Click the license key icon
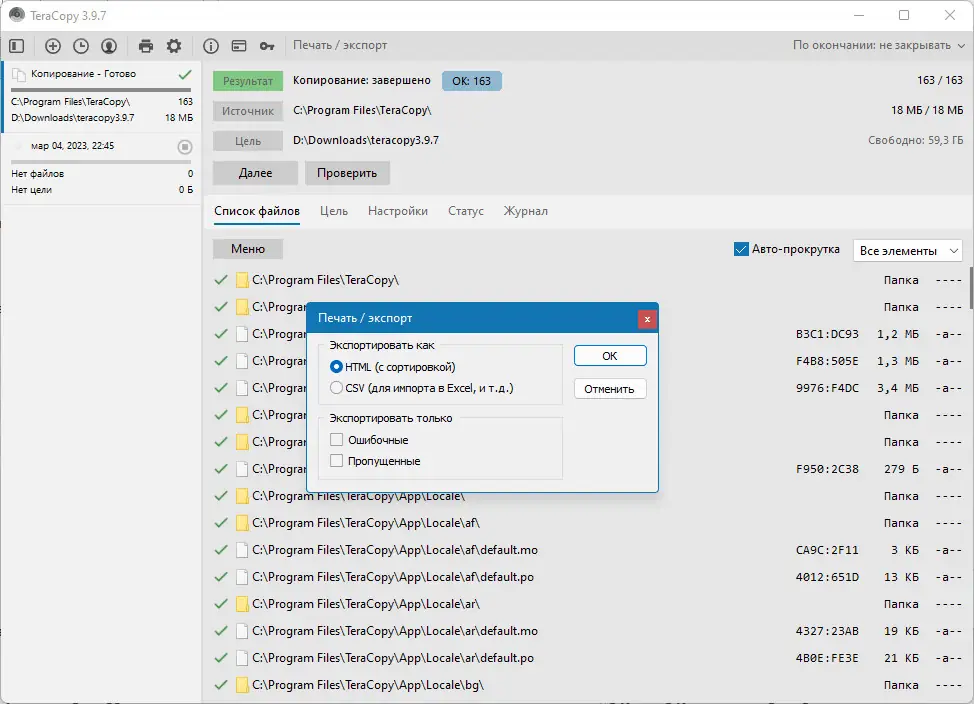Screen dimensions: 974x704 [267, 45]
